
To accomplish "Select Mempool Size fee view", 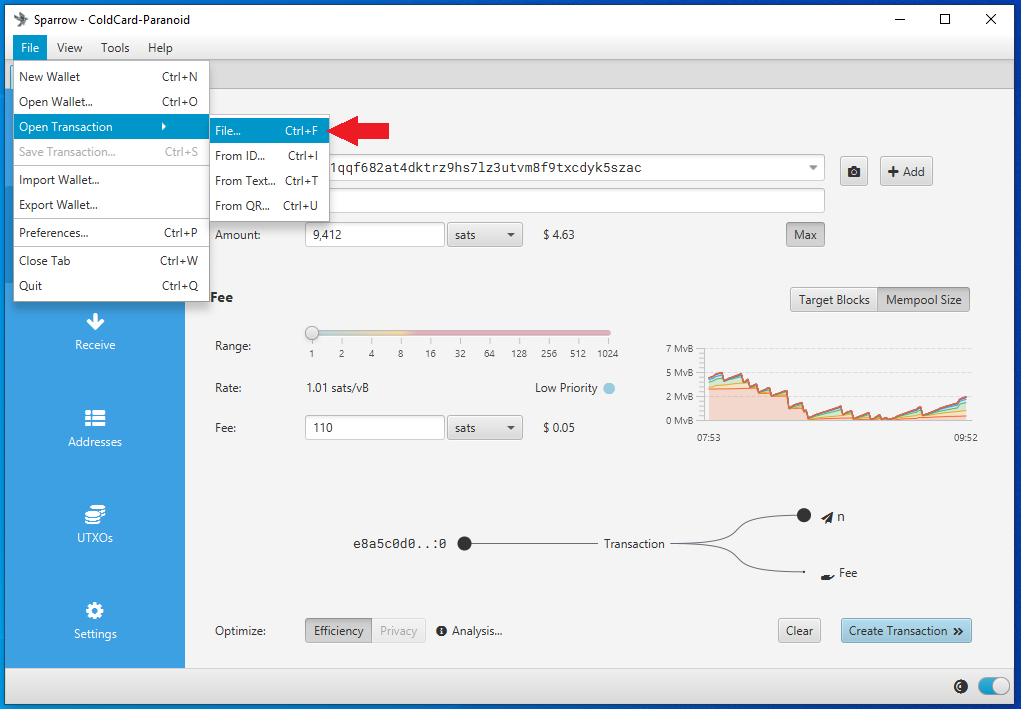I will [923, 300].
